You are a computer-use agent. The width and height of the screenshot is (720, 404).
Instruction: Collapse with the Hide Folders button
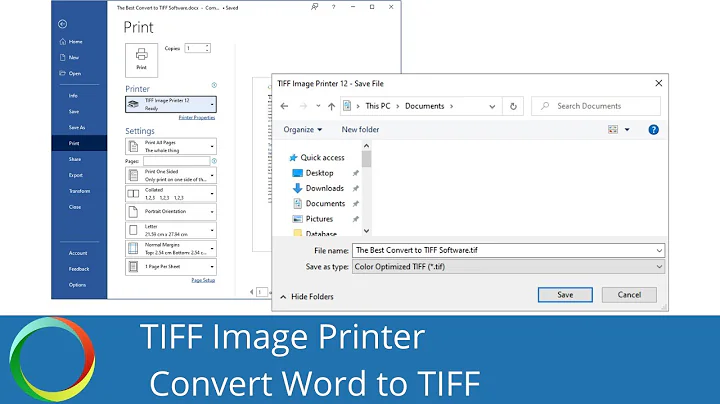[x=307, y=297]
